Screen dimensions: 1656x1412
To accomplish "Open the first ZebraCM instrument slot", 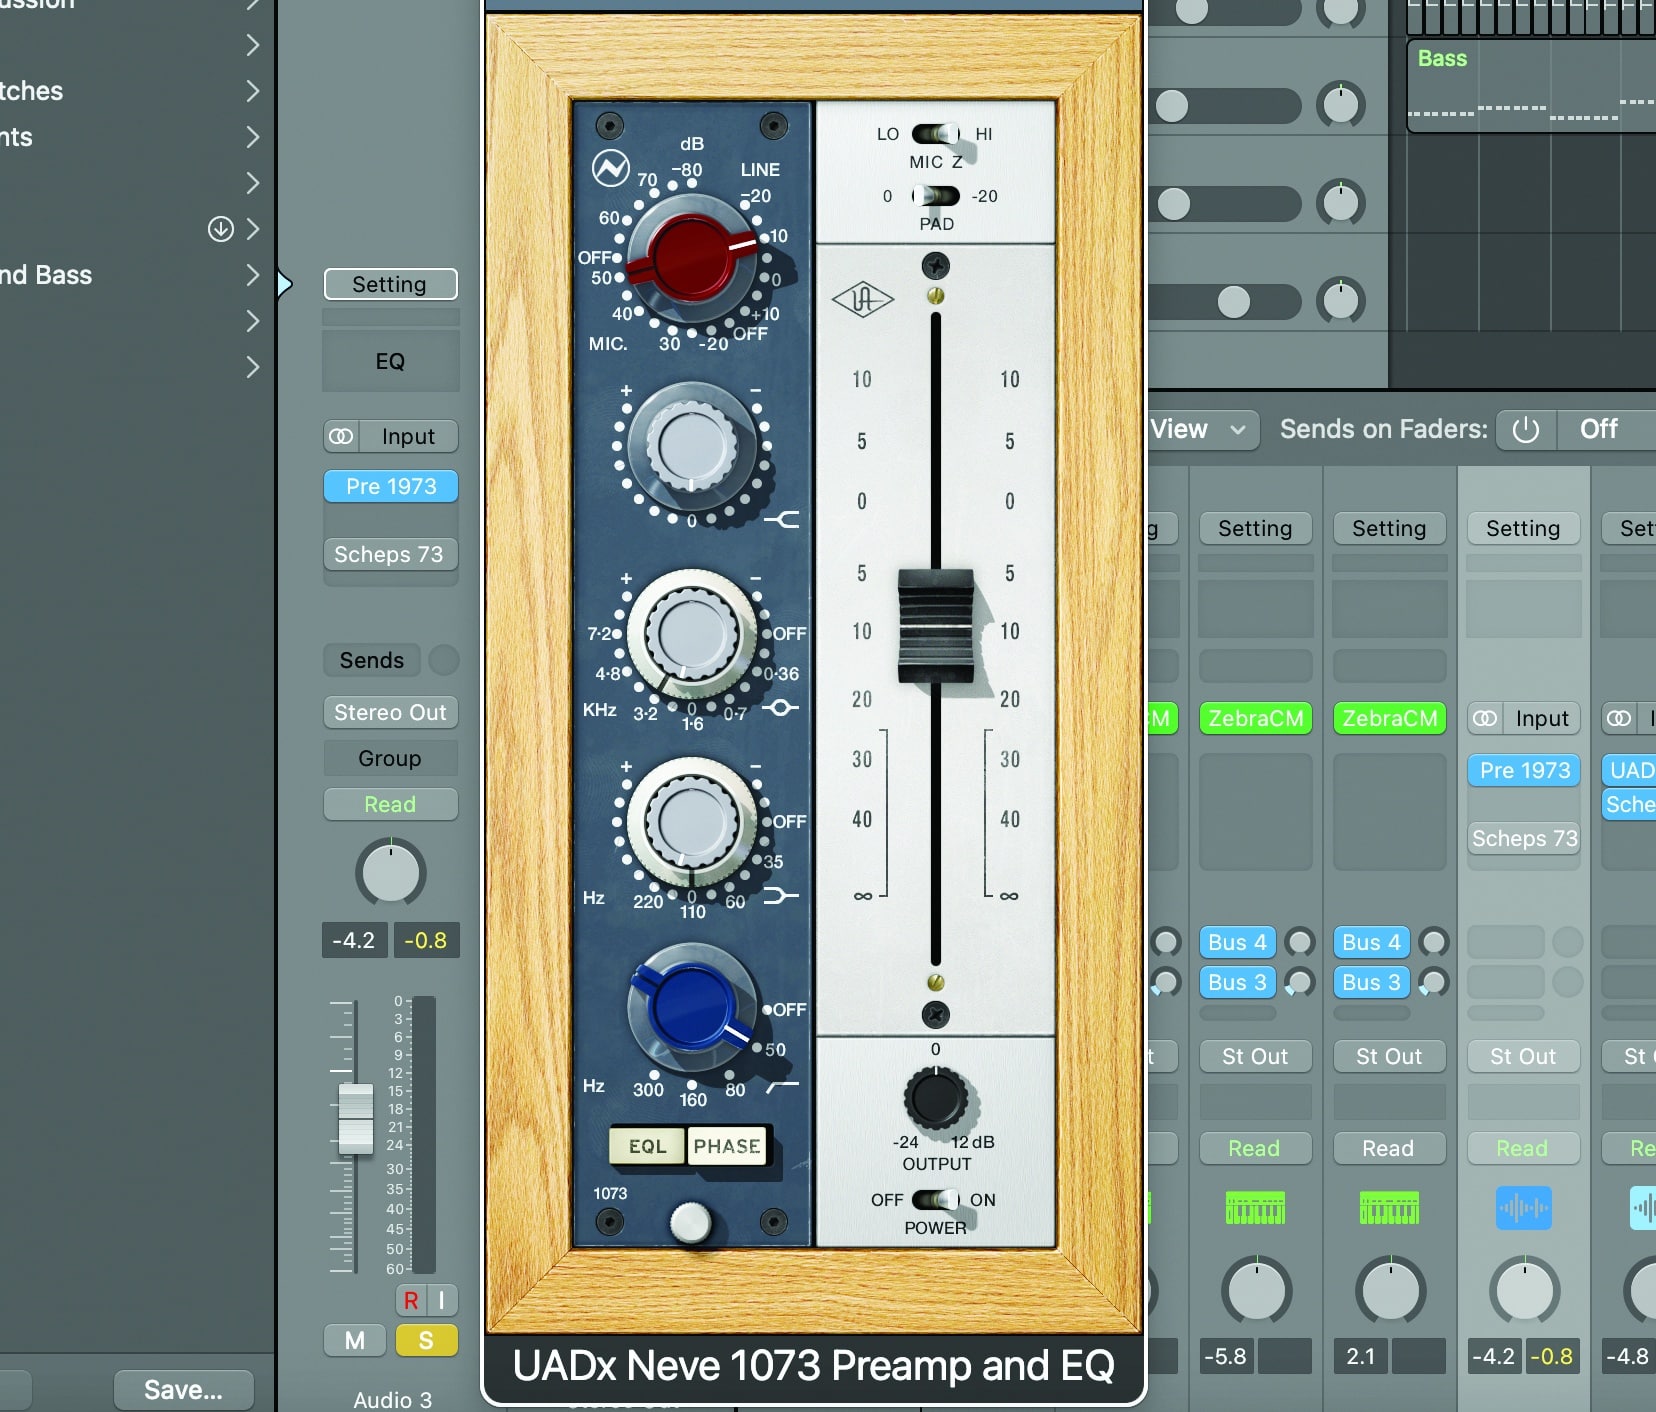I will 1255,718.
